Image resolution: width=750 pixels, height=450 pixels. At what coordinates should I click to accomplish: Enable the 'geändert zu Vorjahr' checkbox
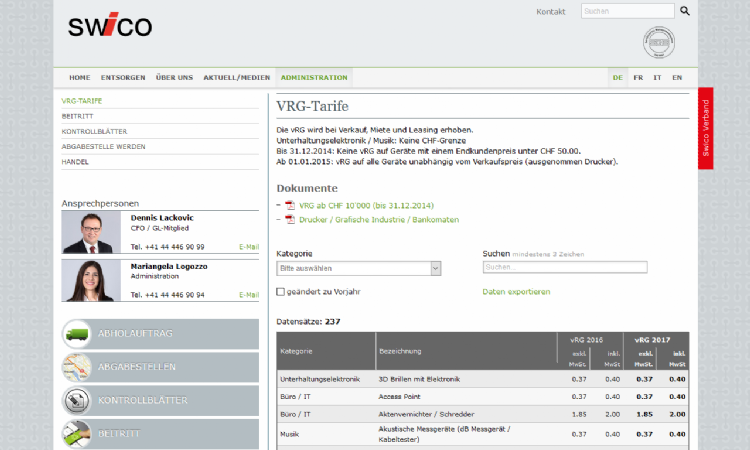[x=281, y=292]
